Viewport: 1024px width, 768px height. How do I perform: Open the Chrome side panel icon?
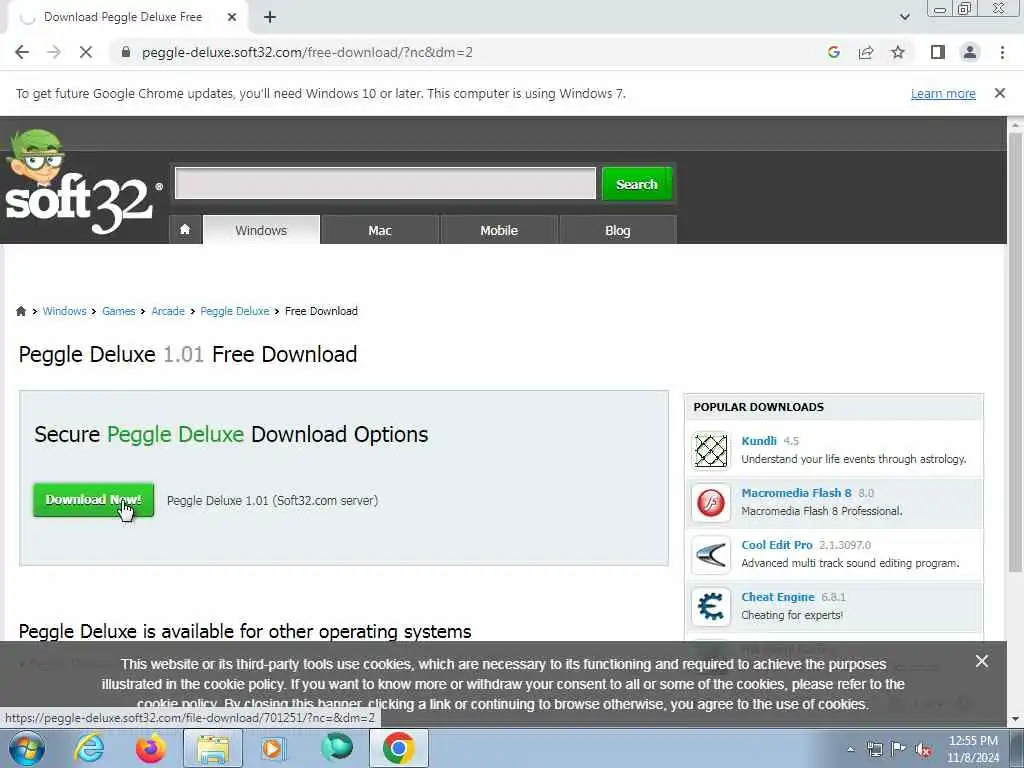click(x=938, y=52)
